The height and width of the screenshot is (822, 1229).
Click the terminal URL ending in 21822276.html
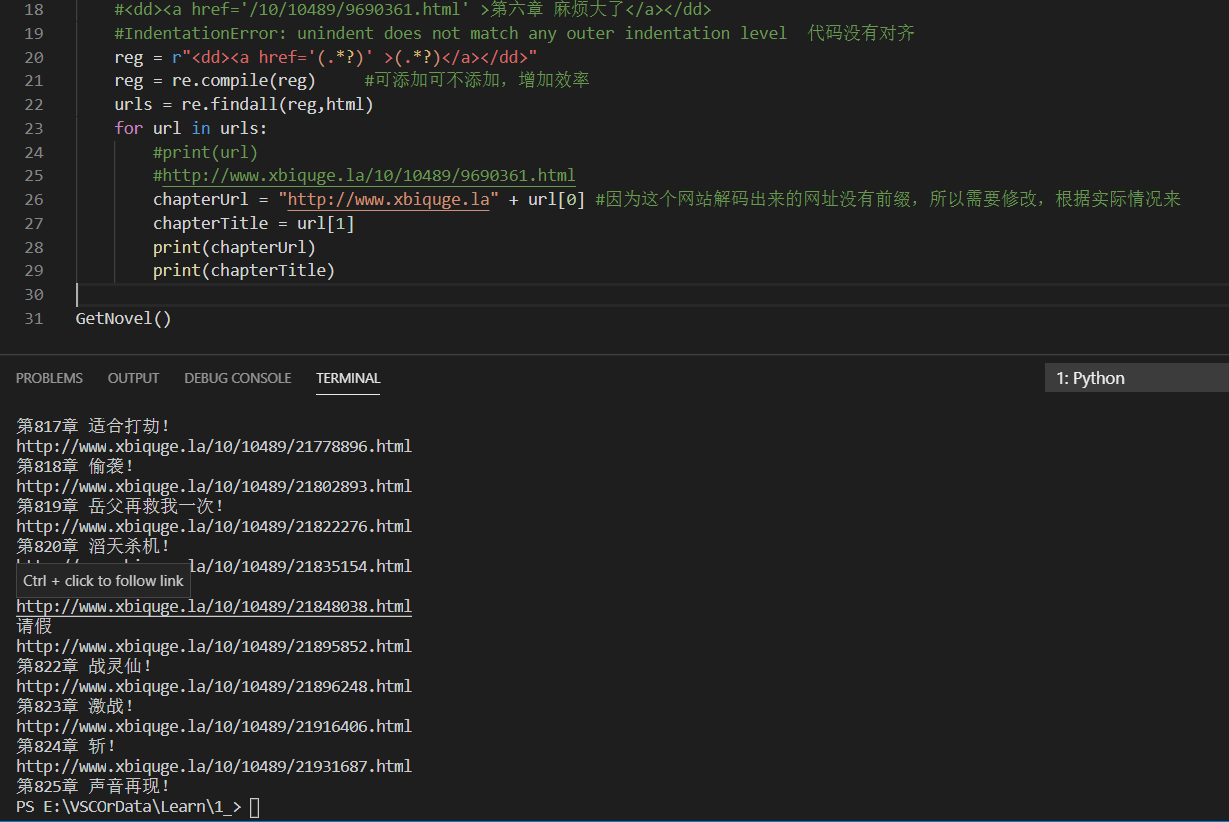(x=214, y=526)
